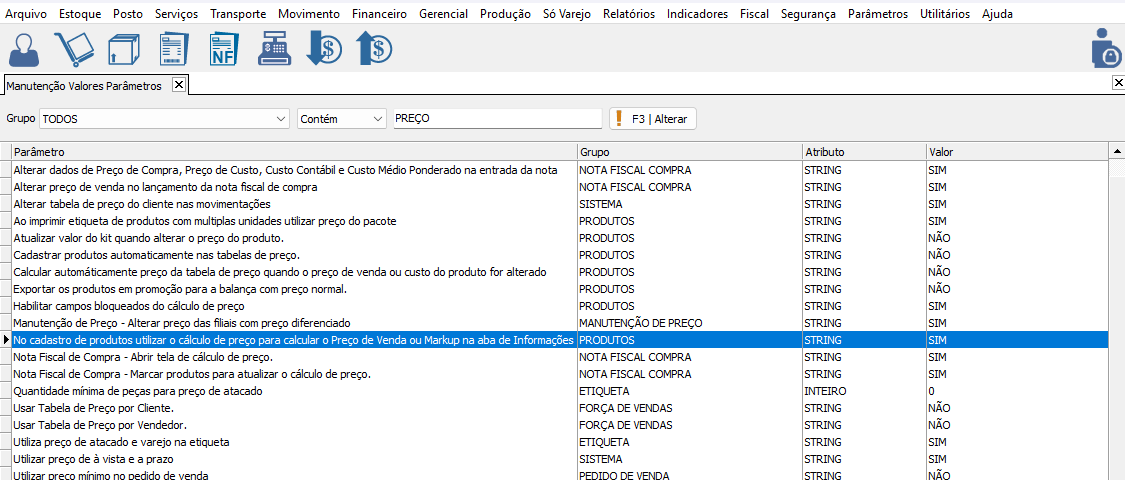Viewport: 1125px width, 480px height.
Task: Open the dollar up-arrow icon
Action: [x=374, y=49]
